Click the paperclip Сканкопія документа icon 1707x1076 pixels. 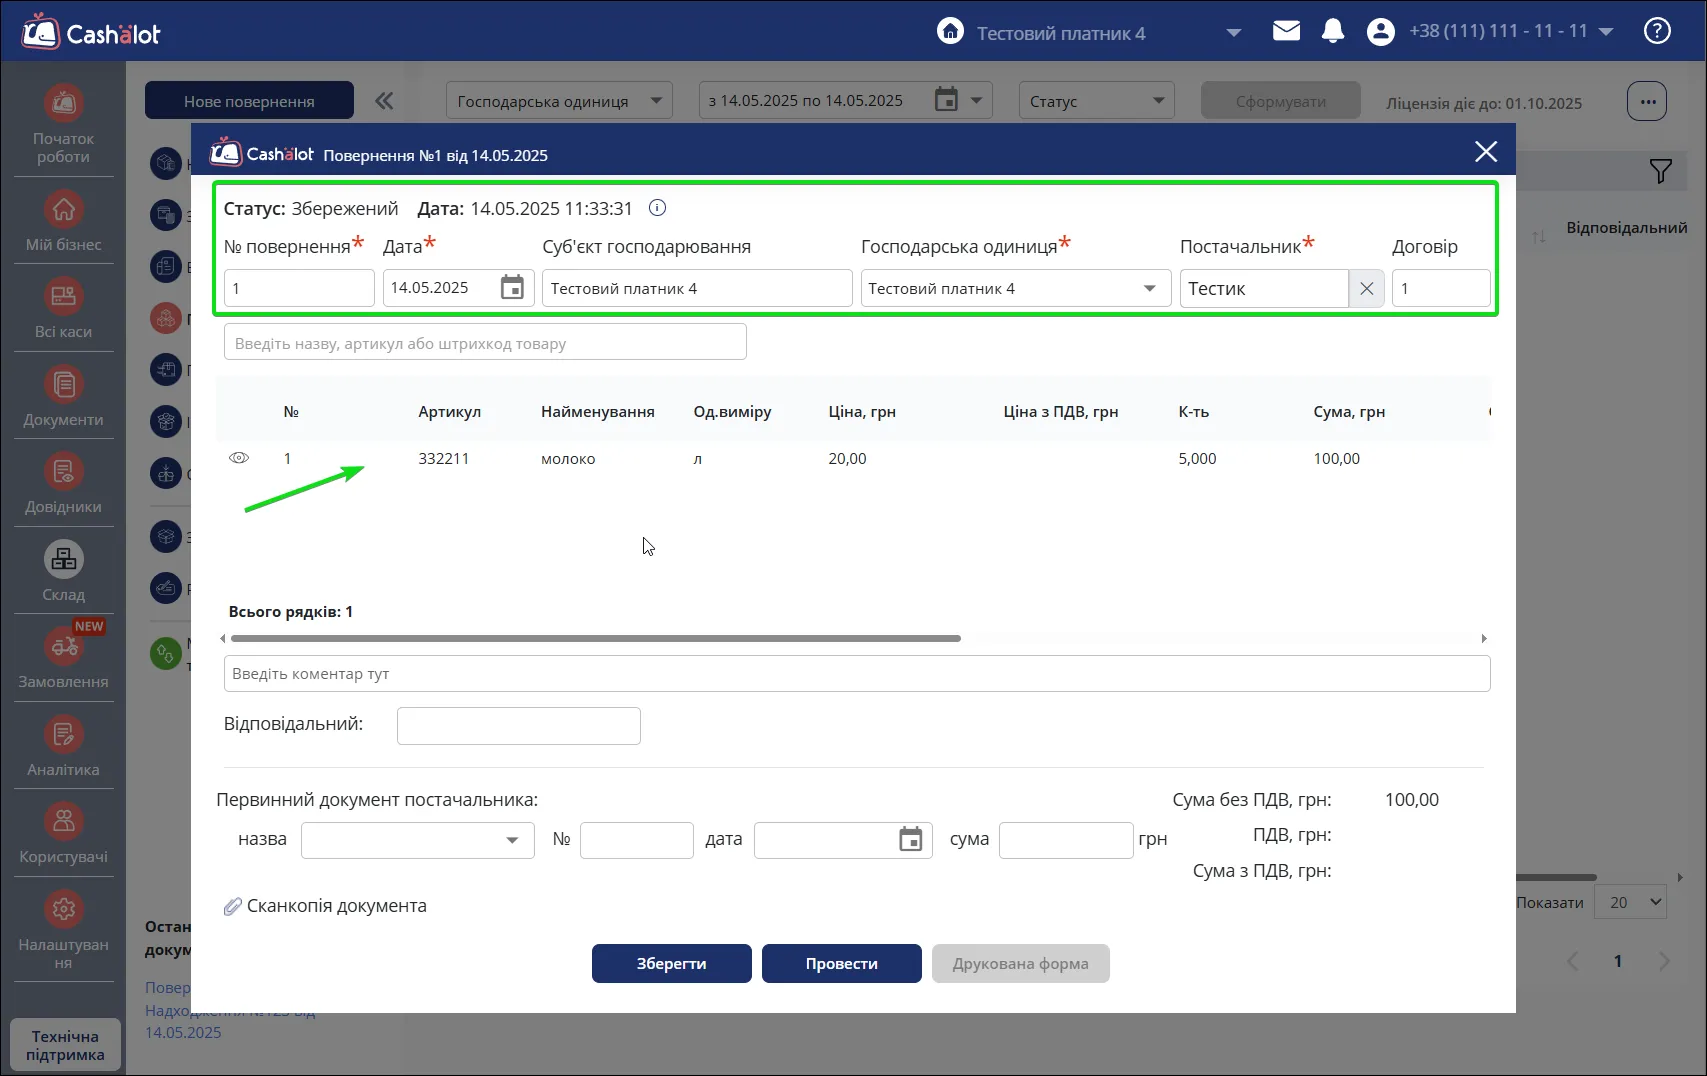pos(232,906)
